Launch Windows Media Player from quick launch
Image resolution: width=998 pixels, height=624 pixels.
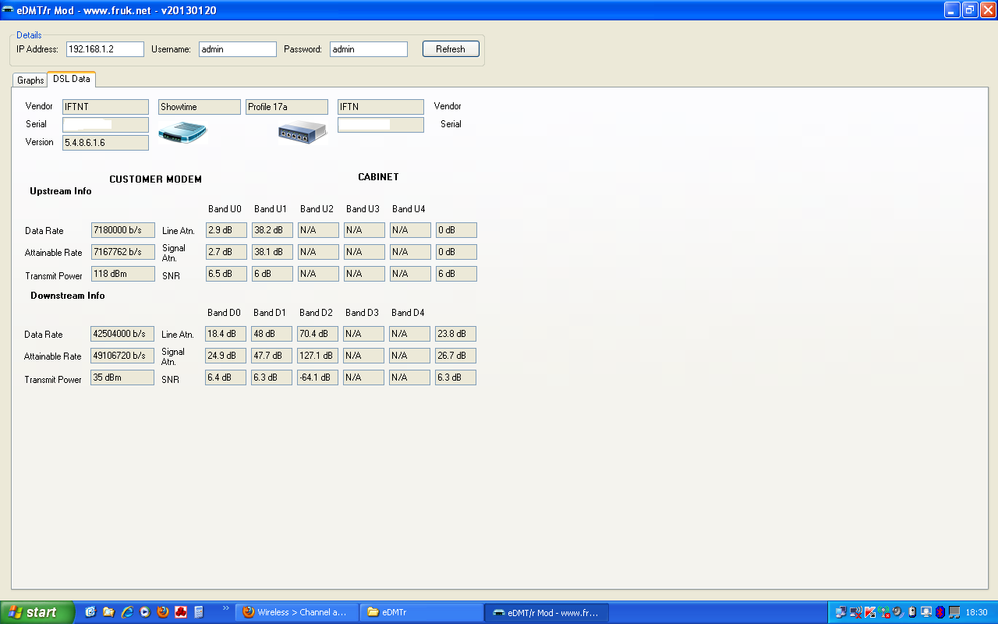coord(144,612)
